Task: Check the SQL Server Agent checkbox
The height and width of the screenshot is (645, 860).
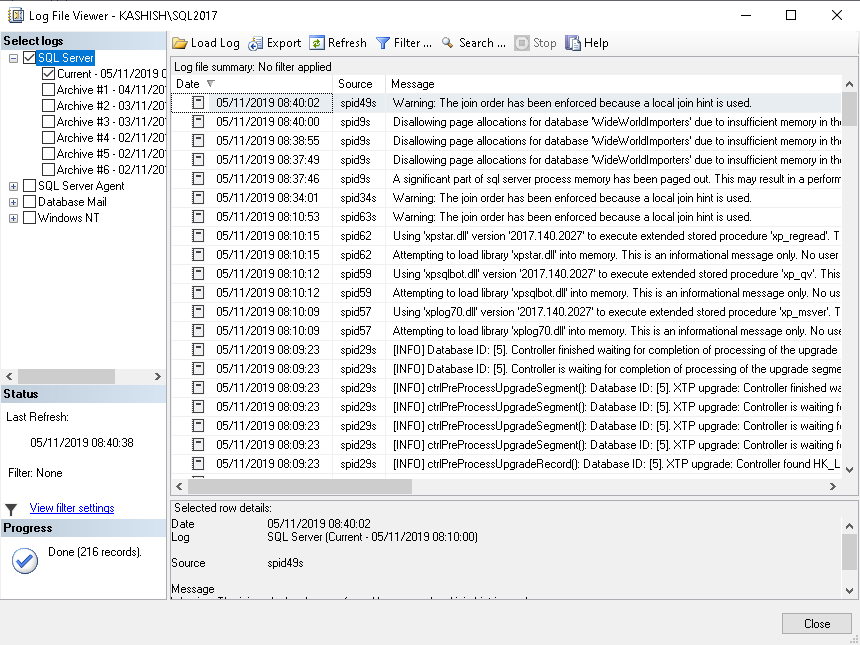Action: (30, 186)
